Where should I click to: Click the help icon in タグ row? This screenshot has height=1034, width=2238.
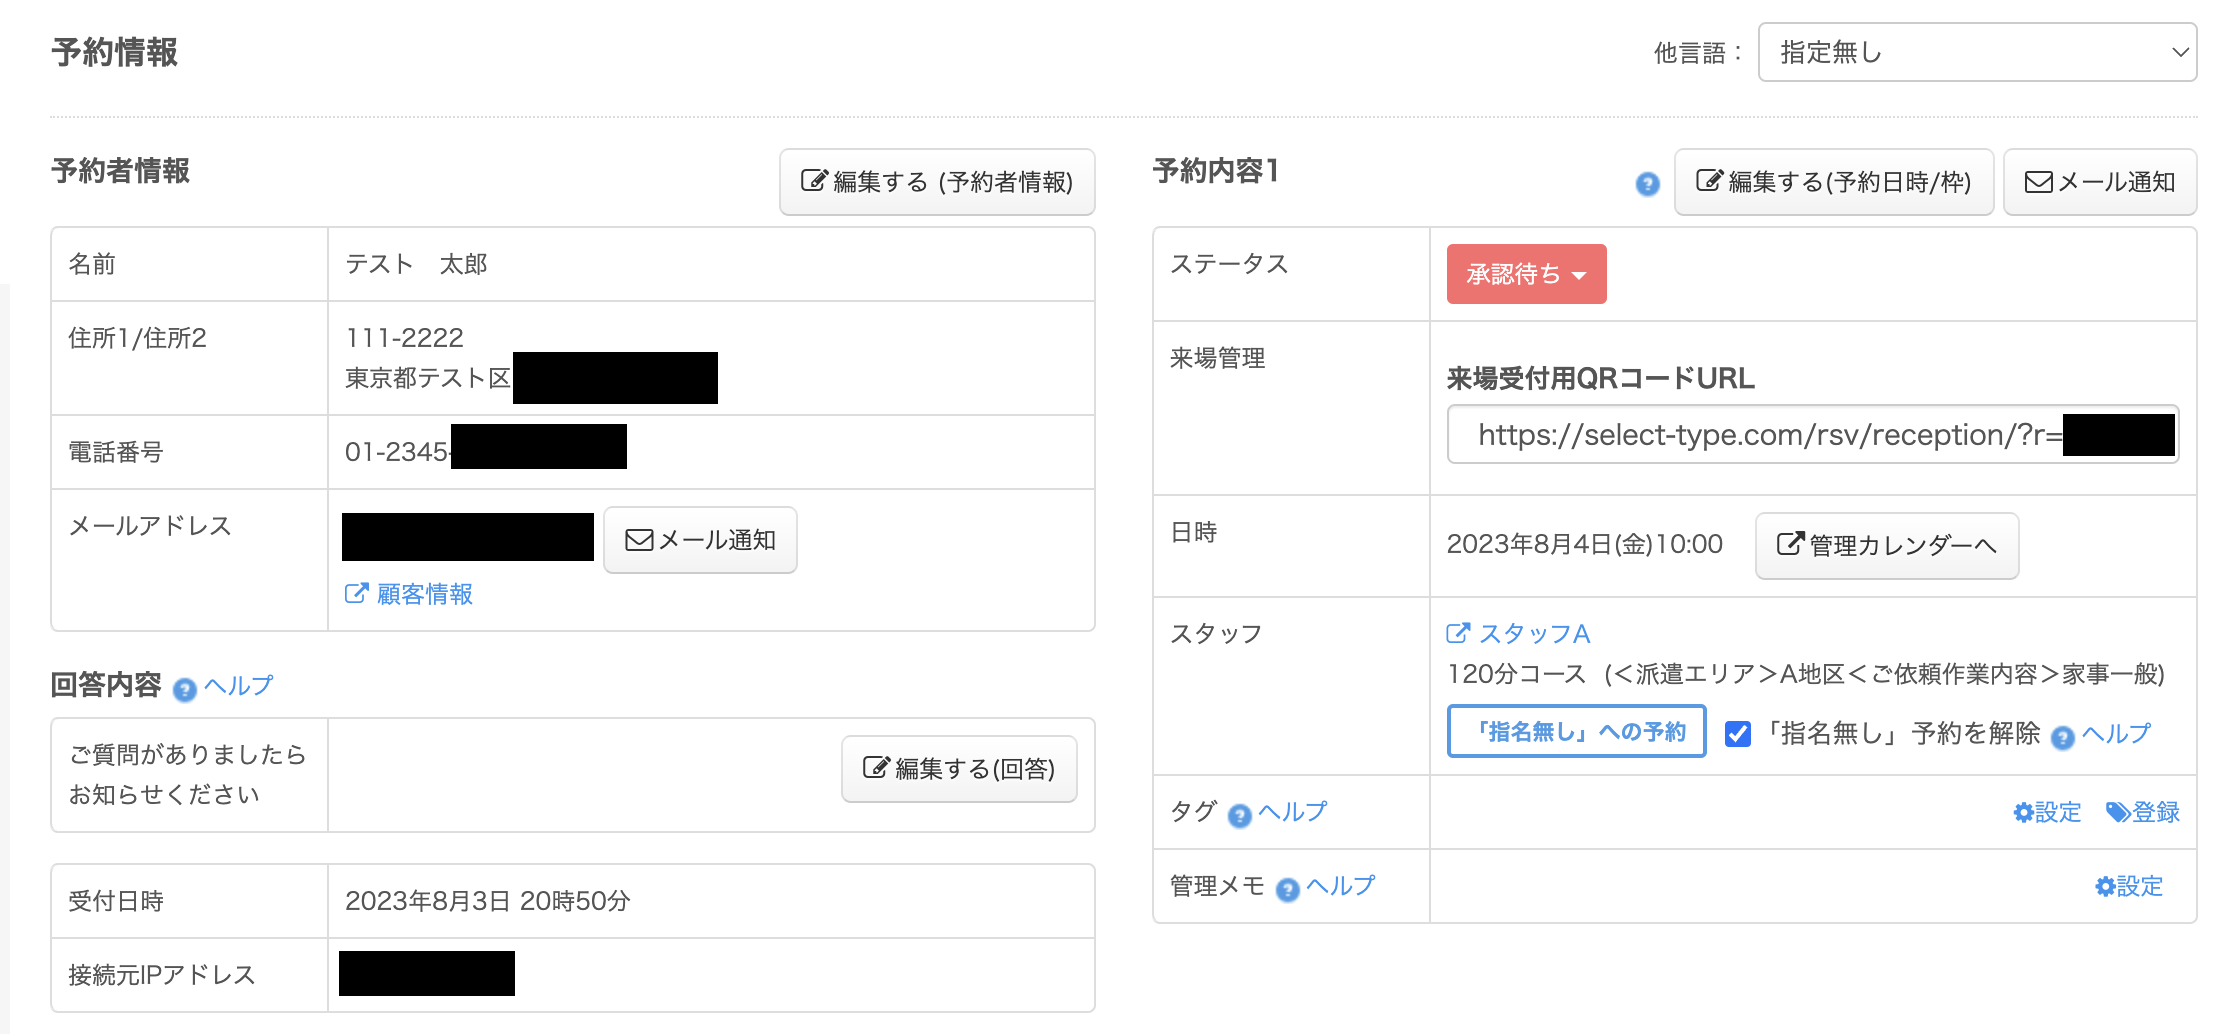pyautogui.click(x=1239, y=816)
